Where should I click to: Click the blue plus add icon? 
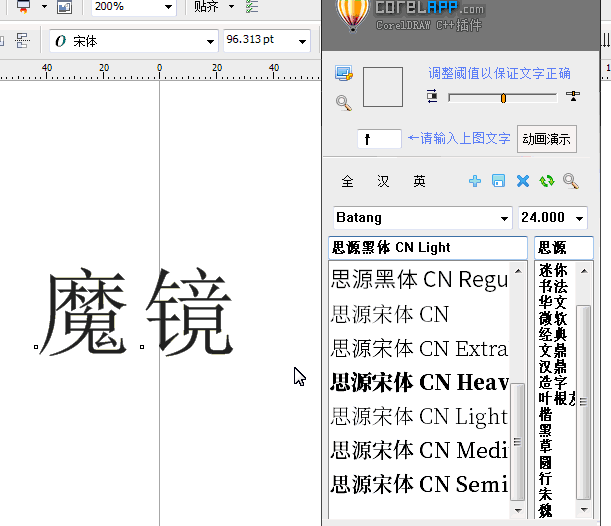[475, 181]
